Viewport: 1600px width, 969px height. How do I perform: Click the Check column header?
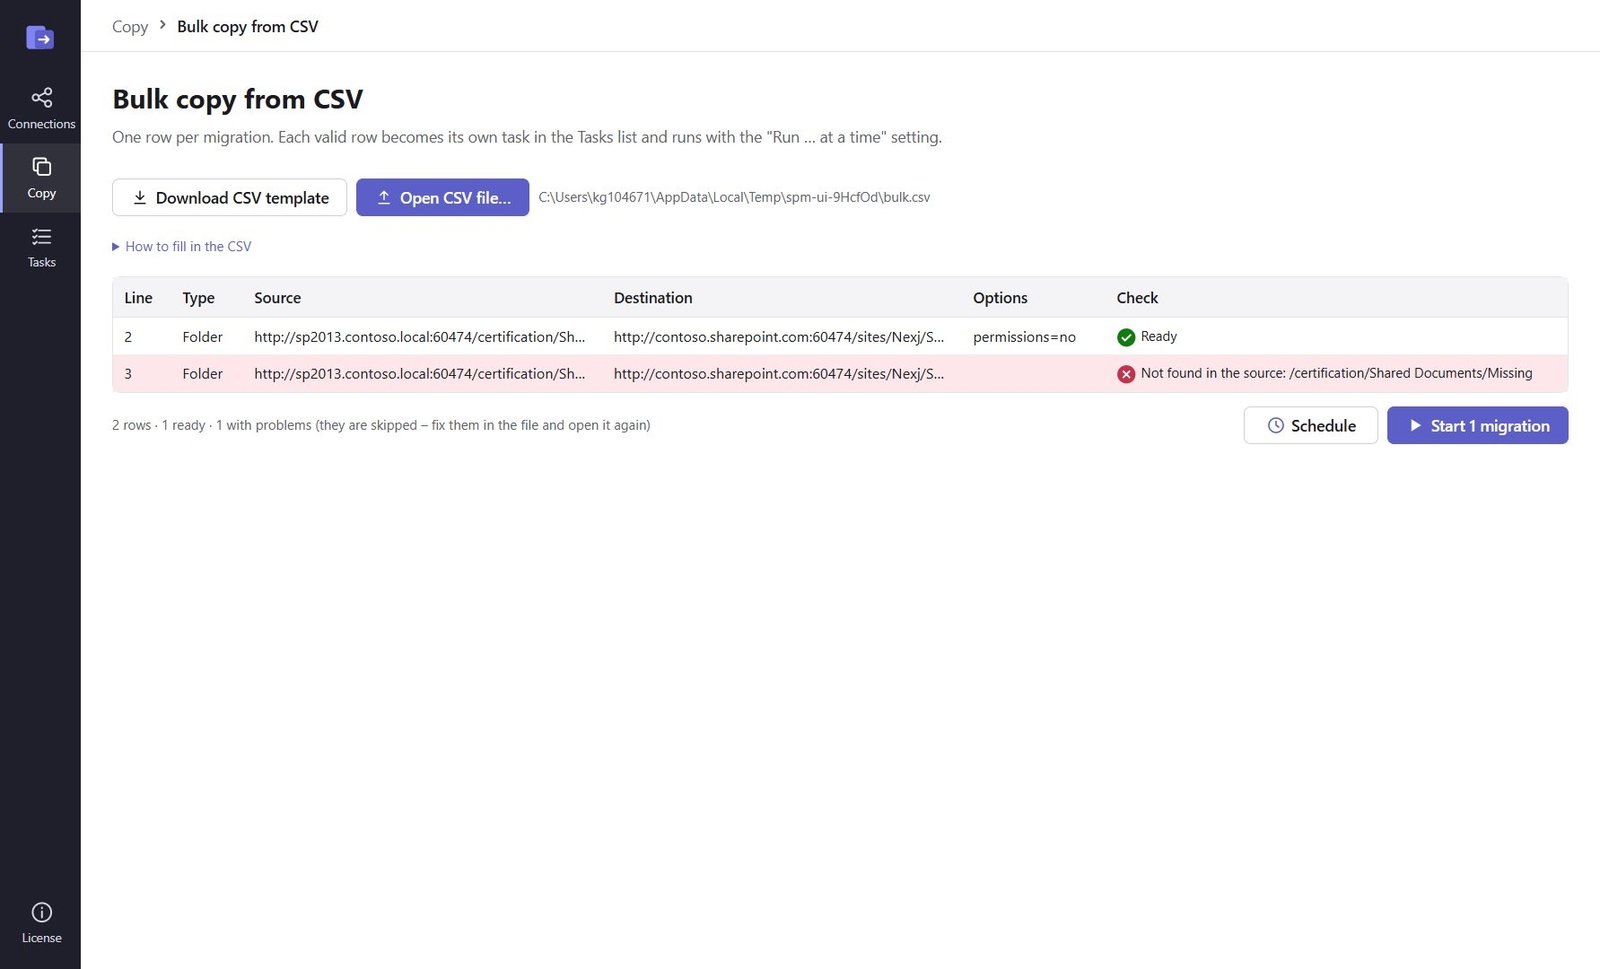[1137, 298]
